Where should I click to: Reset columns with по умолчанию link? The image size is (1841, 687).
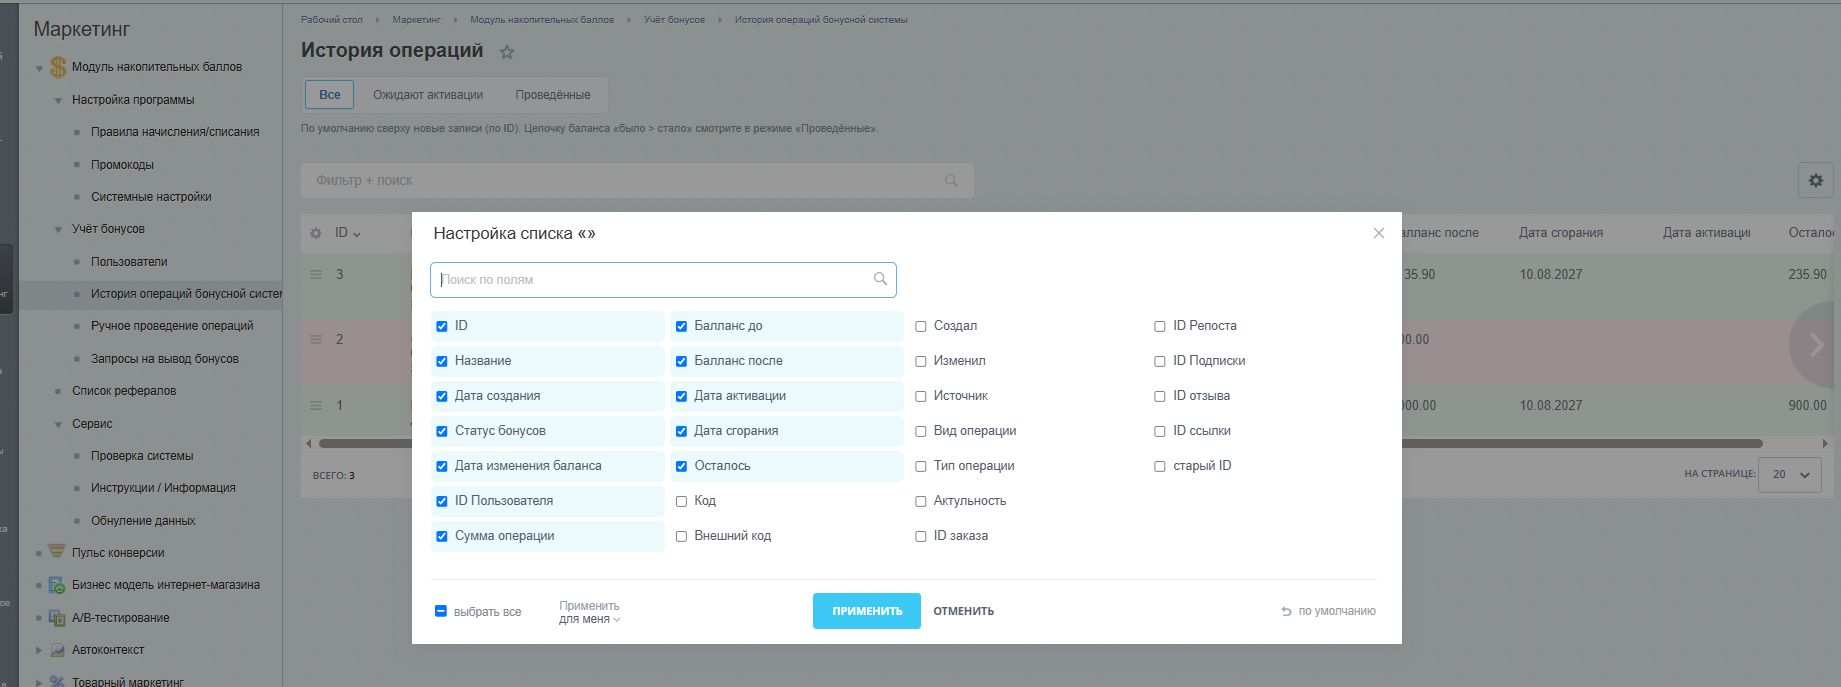coord(1329,611)
